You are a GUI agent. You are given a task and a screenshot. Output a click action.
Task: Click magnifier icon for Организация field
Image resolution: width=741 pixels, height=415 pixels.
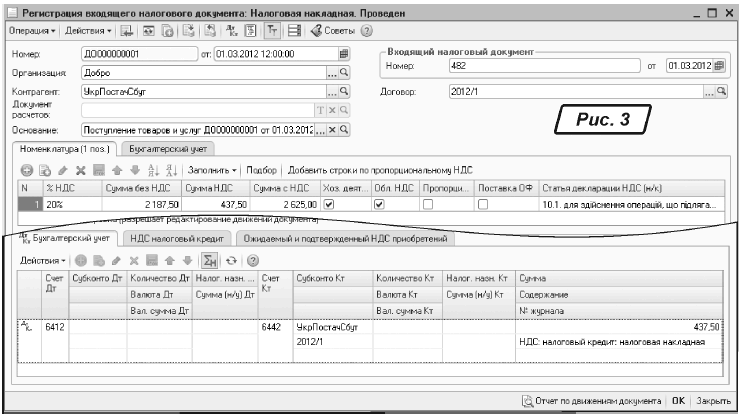(344, 73)
